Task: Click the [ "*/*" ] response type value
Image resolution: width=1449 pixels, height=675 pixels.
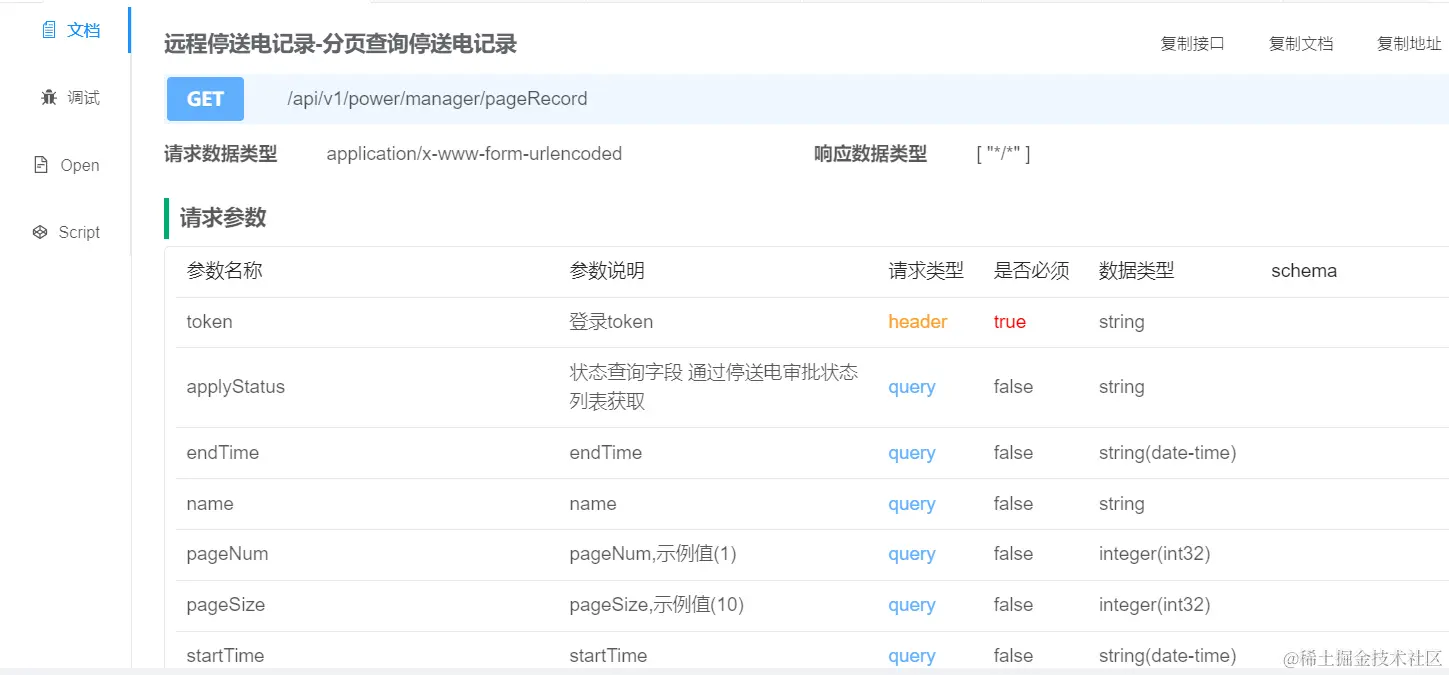Action: coord(1003,154)
